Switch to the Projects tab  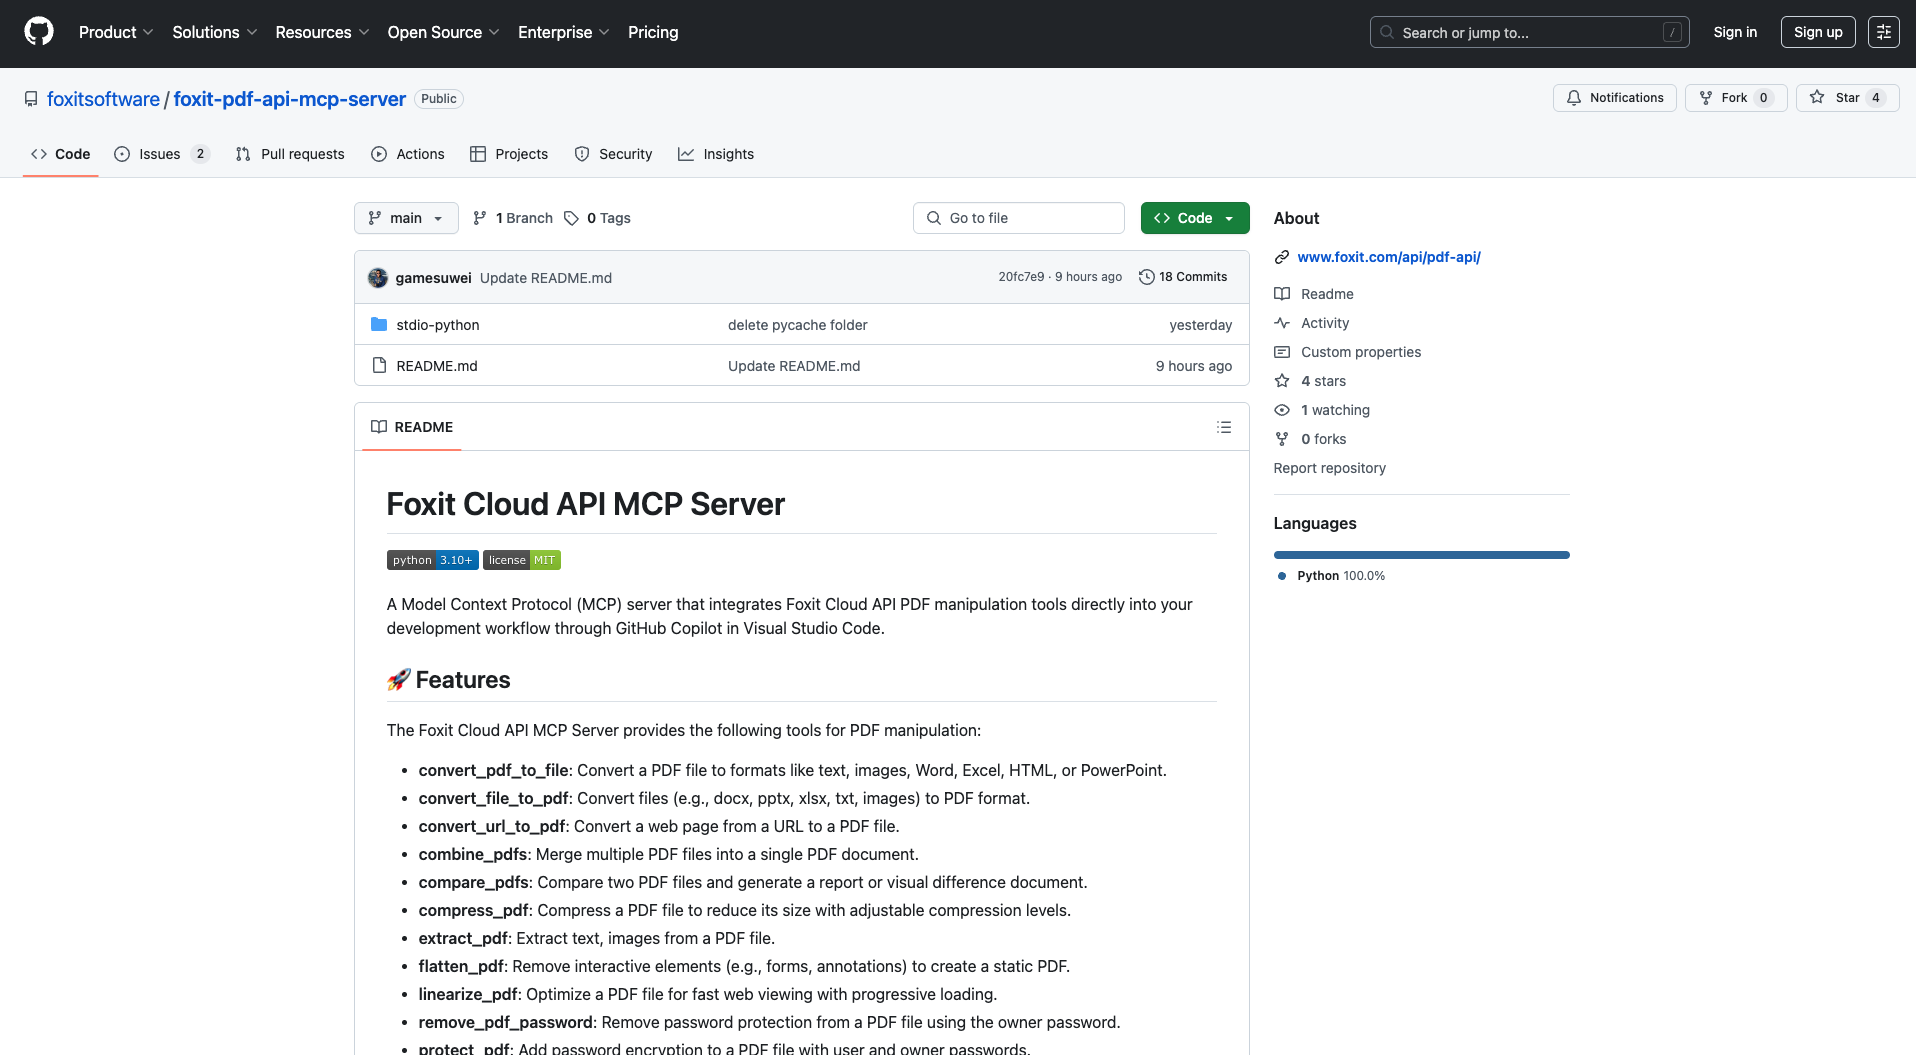pos(509,154)
